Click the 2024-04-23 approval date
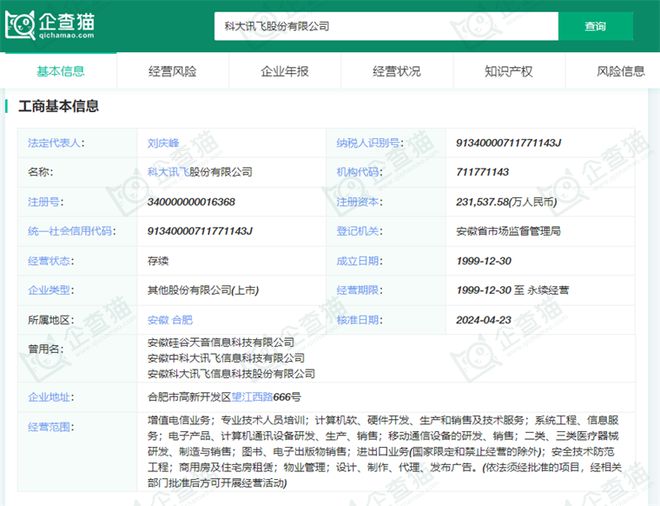Viewport: 660px width, 506px height. coord(484,320)
